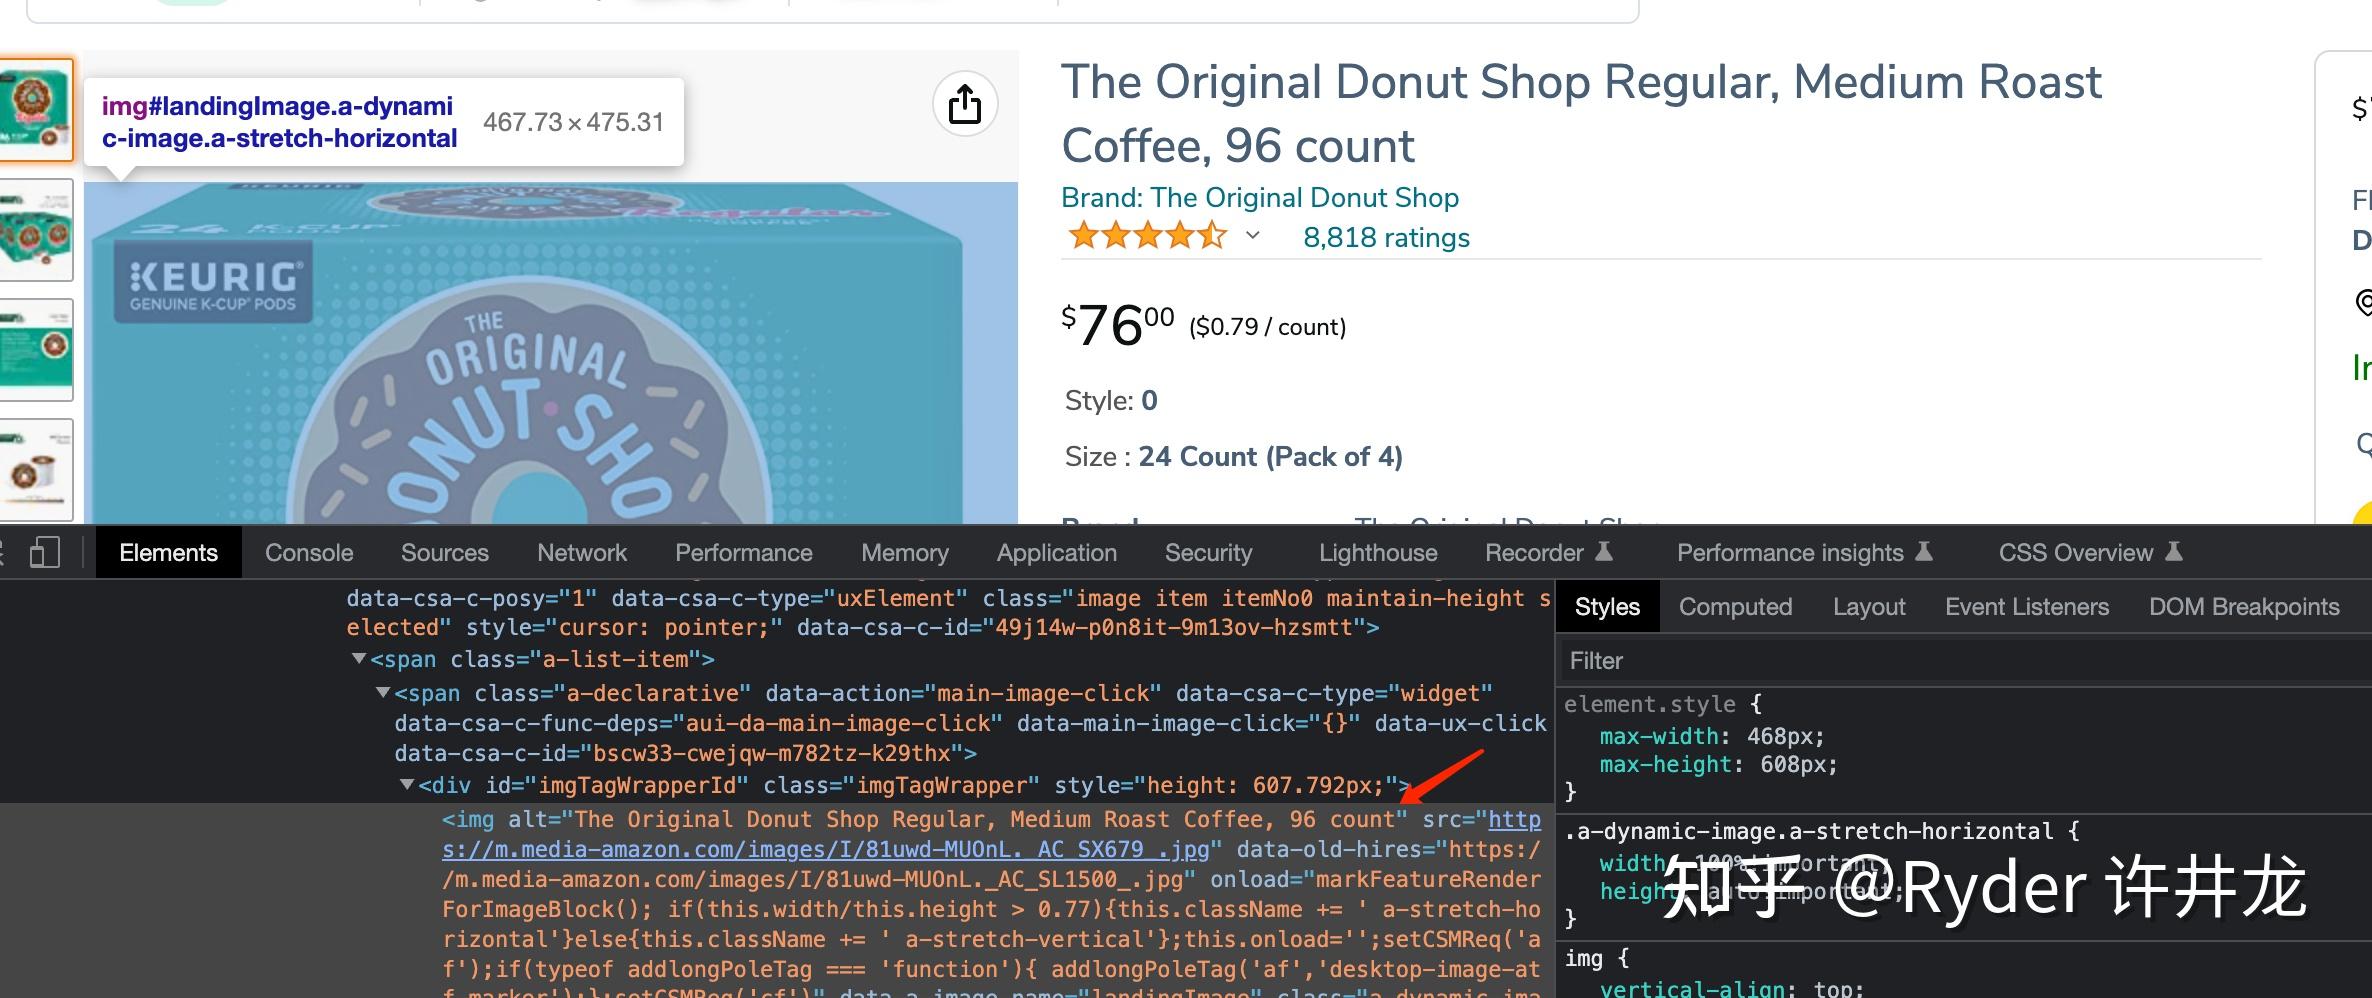Open the 8,818 ratings link

[1386, 238]
